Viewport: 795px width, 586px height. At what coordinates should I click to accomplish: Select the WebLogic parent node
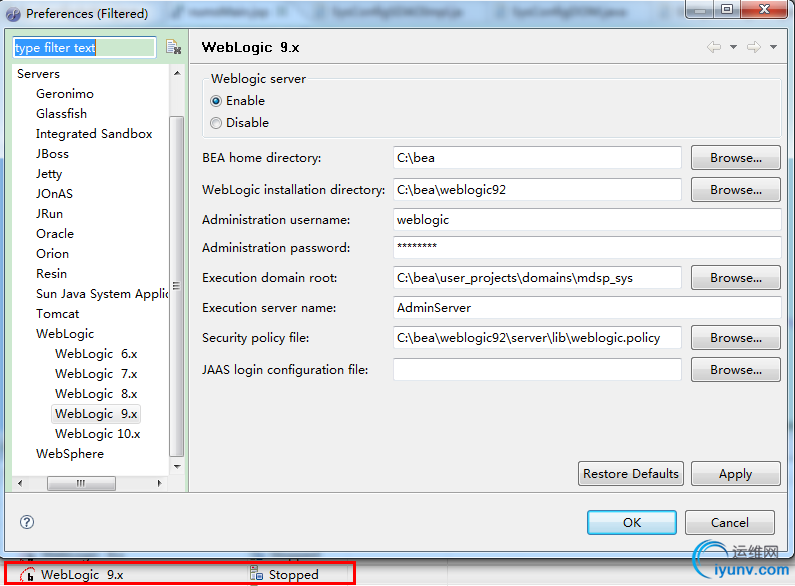click(65, 334)
